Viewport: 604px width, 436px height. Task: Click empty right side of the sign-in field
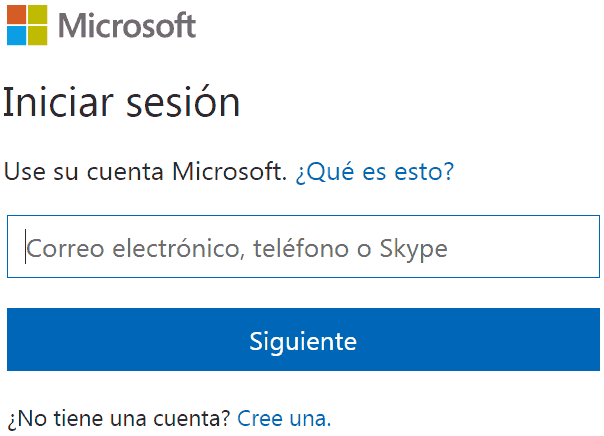pyautogui.click(x=524, y=247)
